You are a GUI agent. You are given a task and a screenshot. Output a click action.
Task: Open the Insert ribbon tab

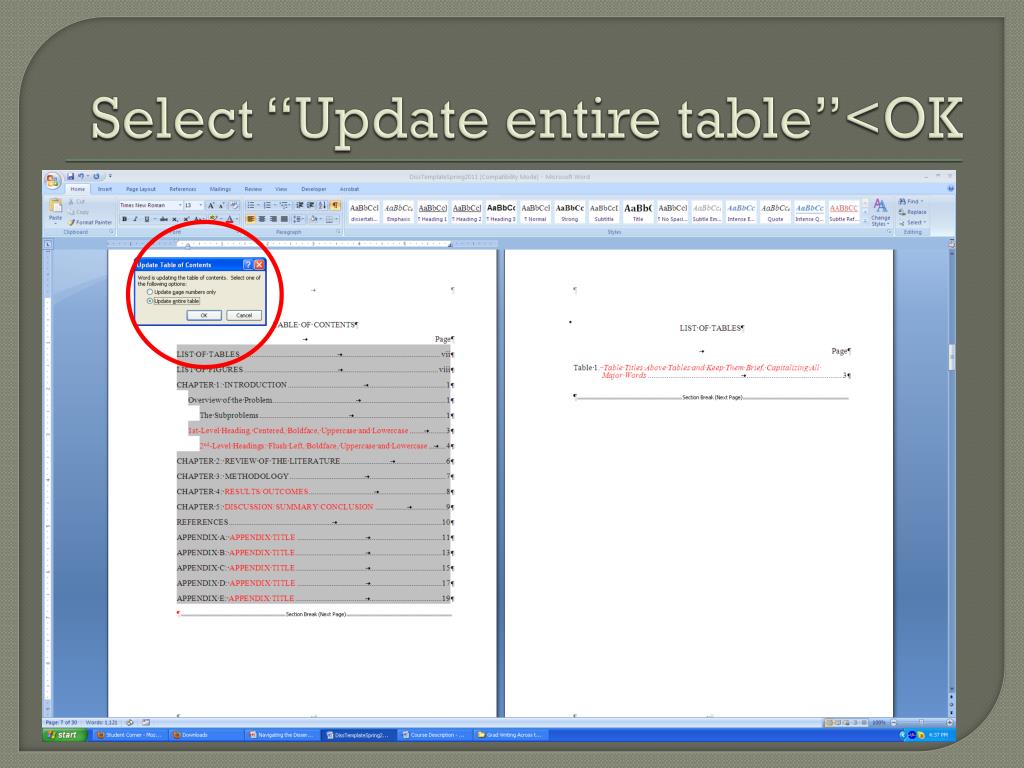coord(104,189)
